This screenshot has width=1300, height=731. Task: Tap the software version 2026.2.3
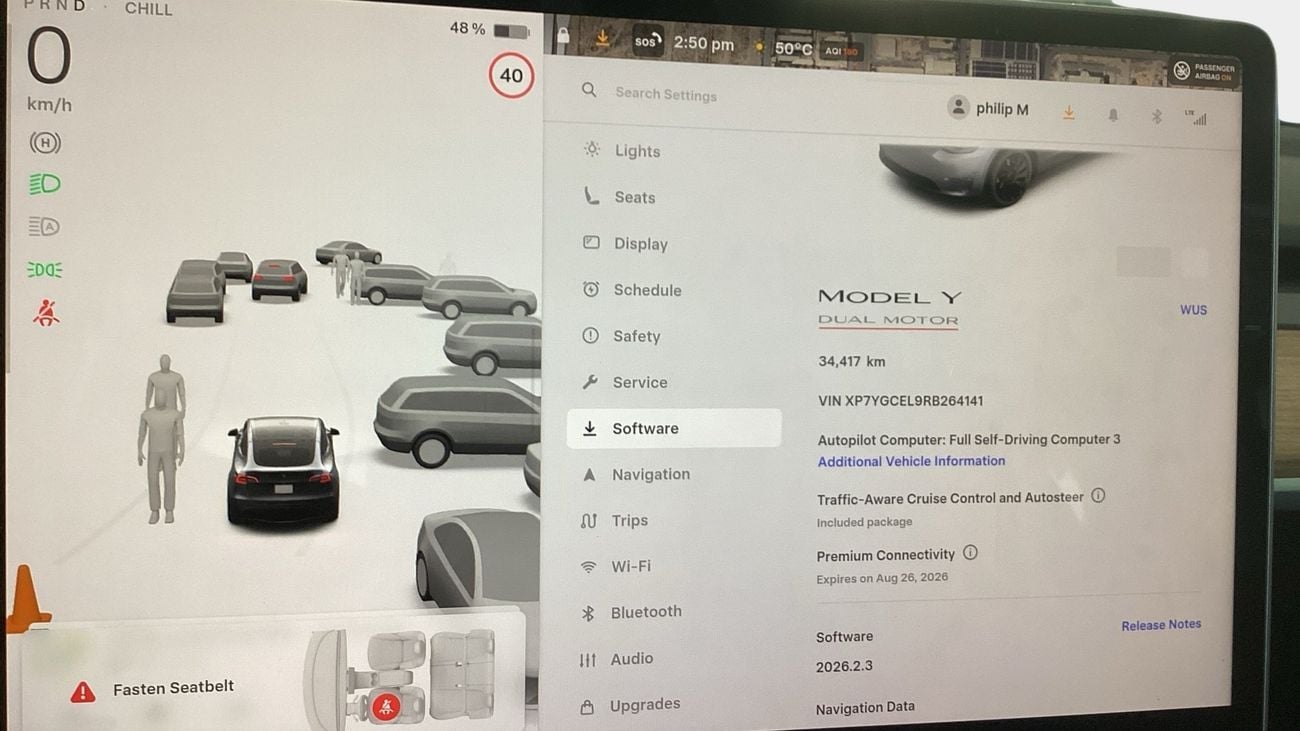point(844,666)
